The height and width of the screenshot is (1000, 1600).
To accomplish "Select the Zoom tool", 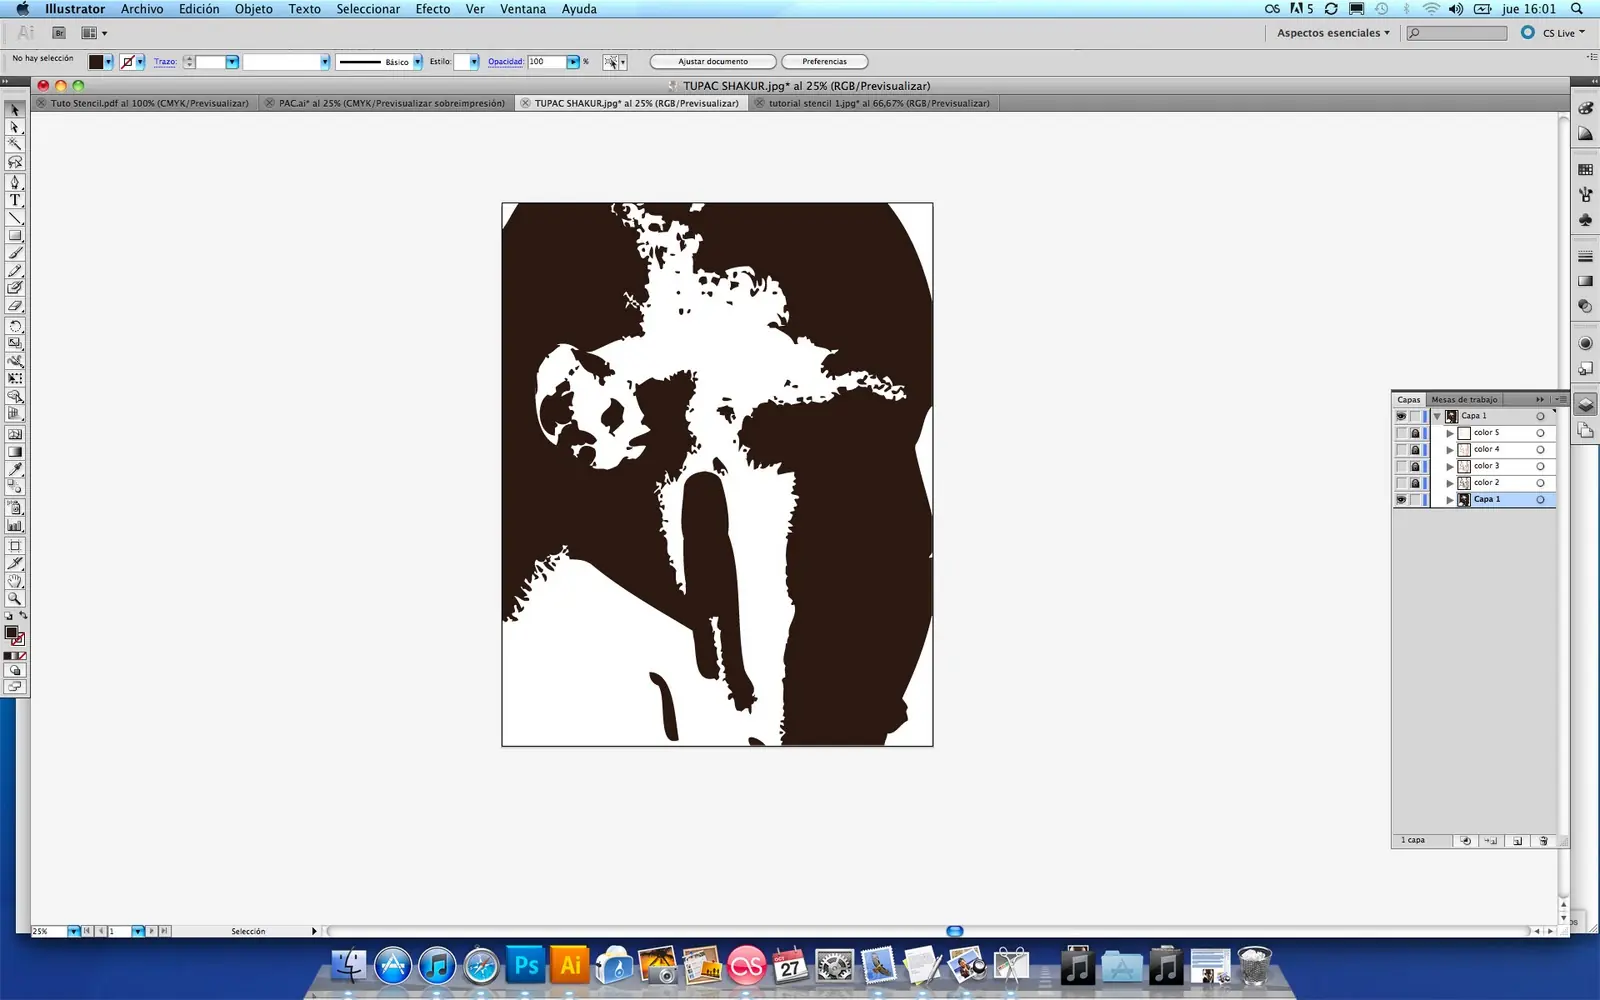I will coord(15,598).
